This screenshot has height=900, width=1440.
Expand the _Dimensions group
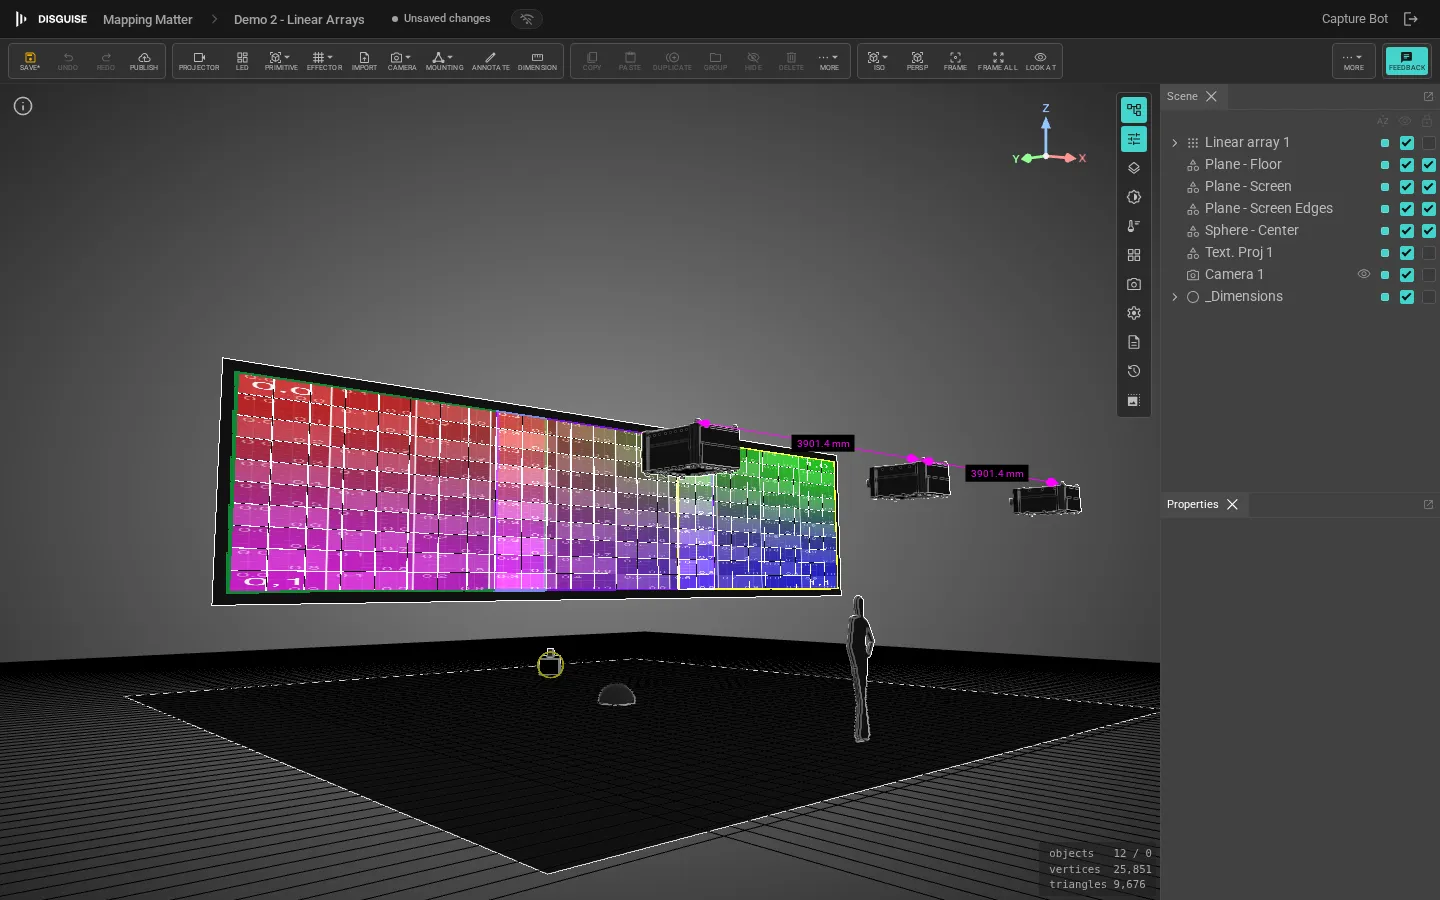pos(1175,297)
